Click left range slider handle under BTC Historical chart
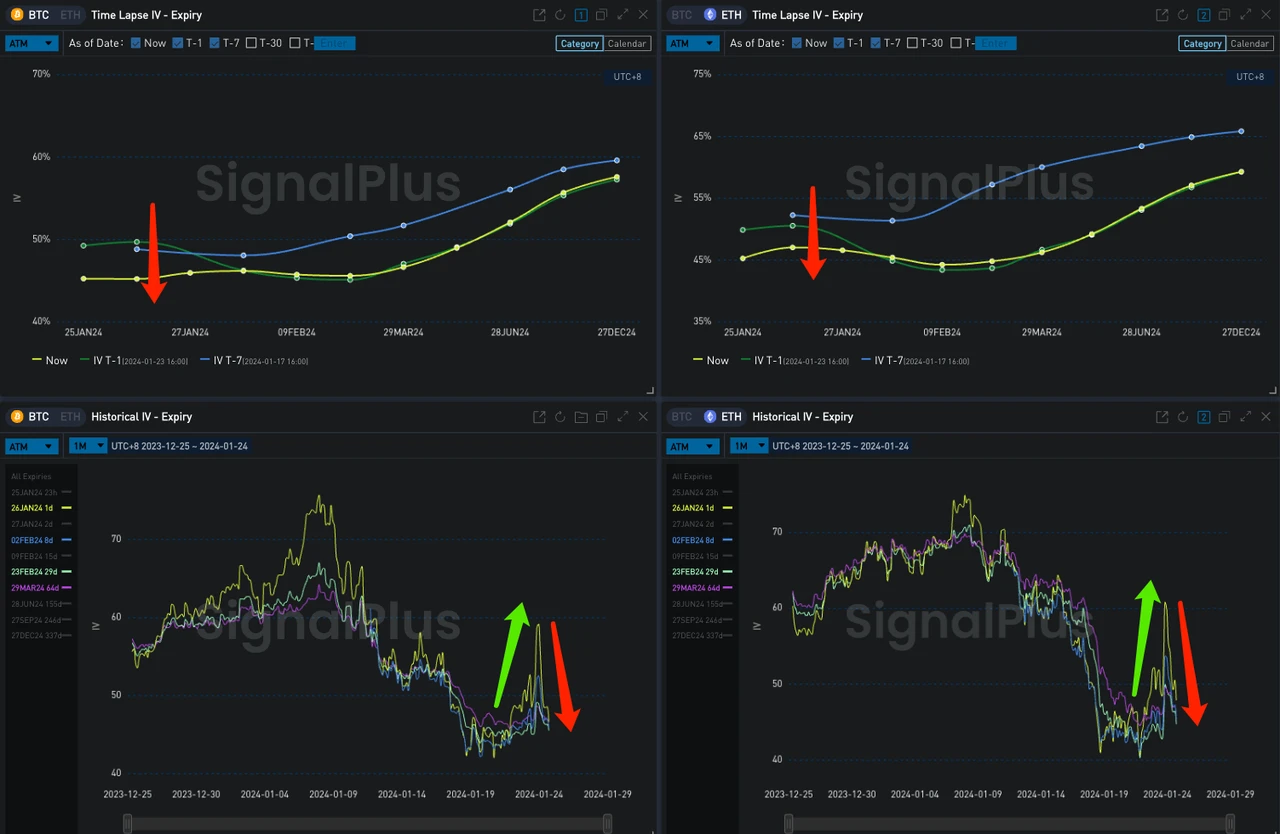1280x834 pixels. [127, 823]
